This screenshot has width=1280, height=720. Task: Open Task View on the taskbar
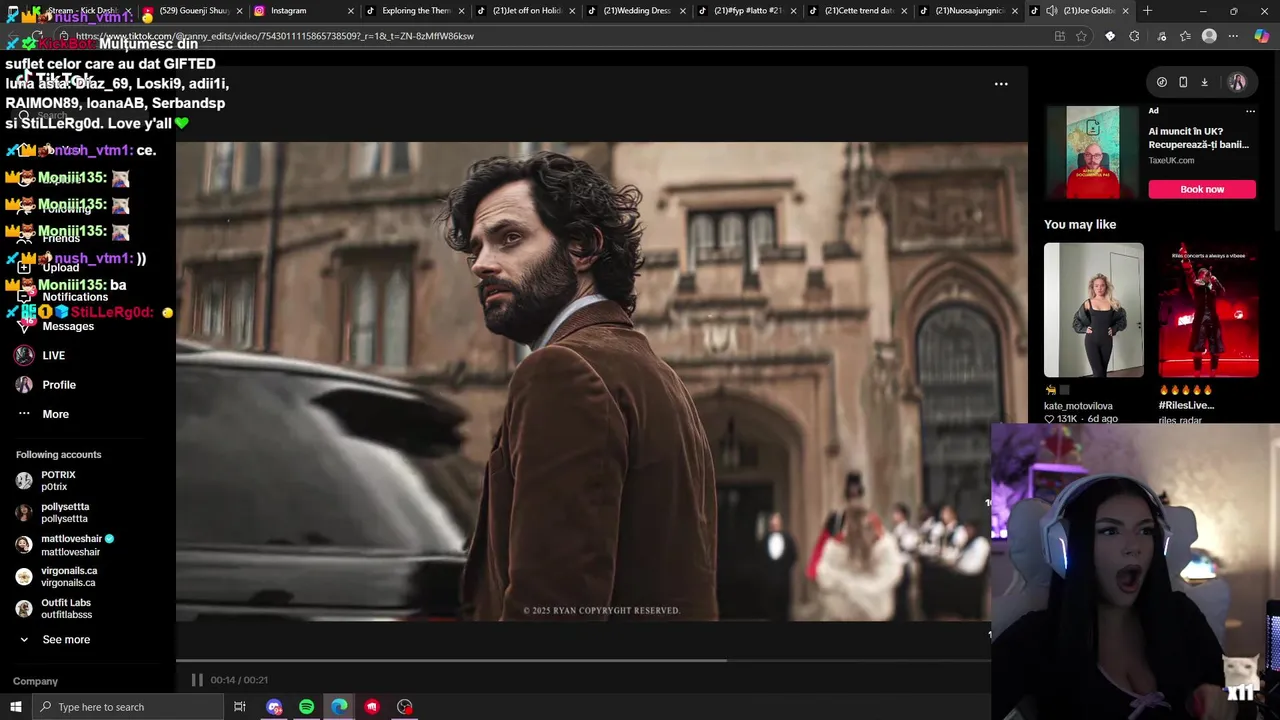click(x=240, y=707)
